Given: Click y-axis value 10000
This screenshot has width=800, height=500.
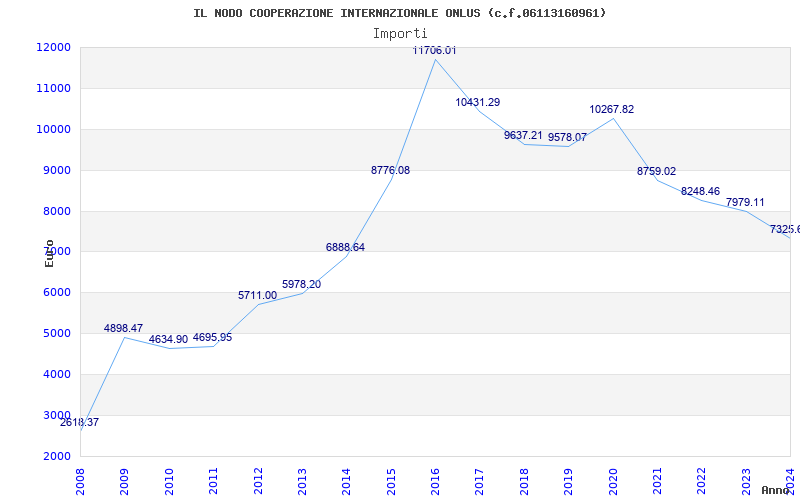Looking at the screenshot, I should (x=53, y=129).
